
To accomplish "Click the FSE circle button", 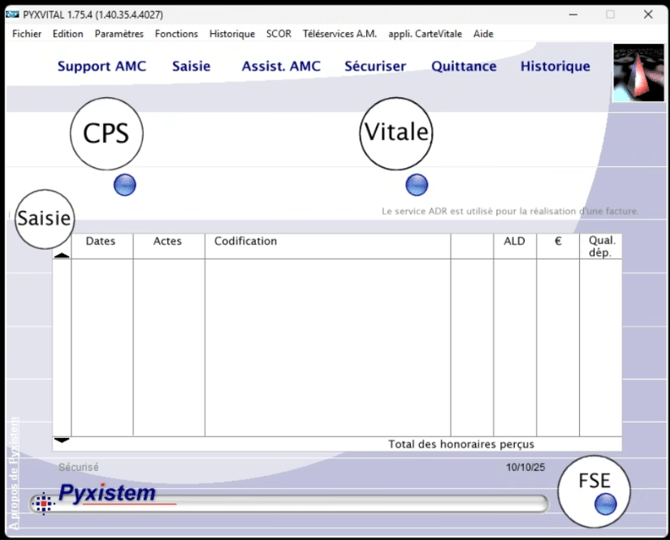I will click(594, 482).
